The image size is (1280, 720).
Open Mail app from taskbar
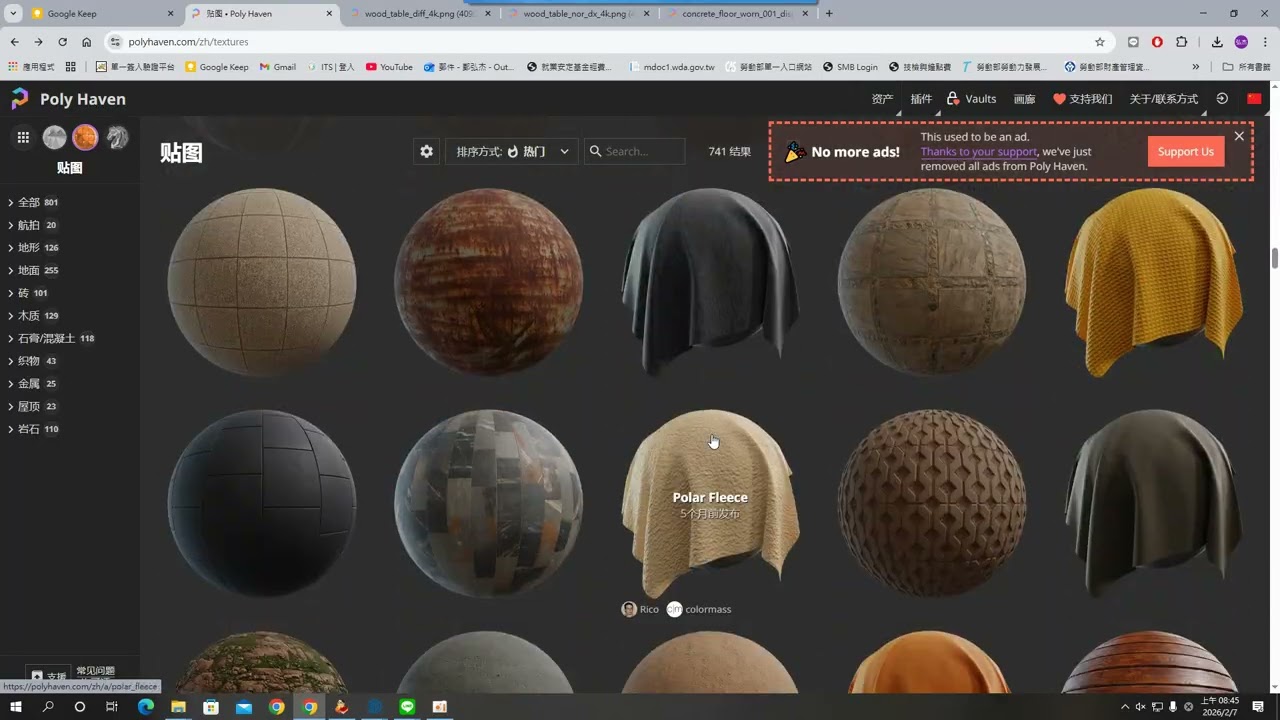pyautogui.click(x=244, y=707)
